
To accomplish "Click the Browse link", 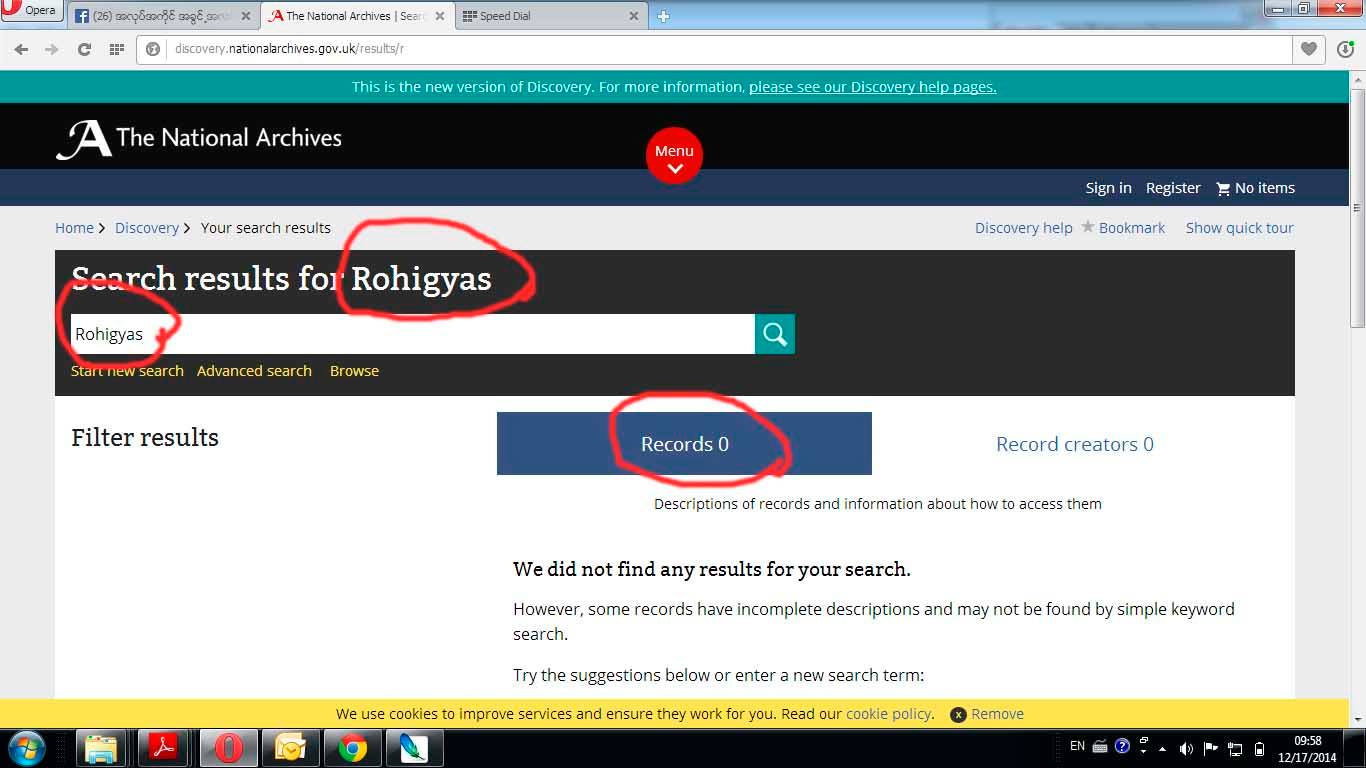I will [x=354, y=371].
